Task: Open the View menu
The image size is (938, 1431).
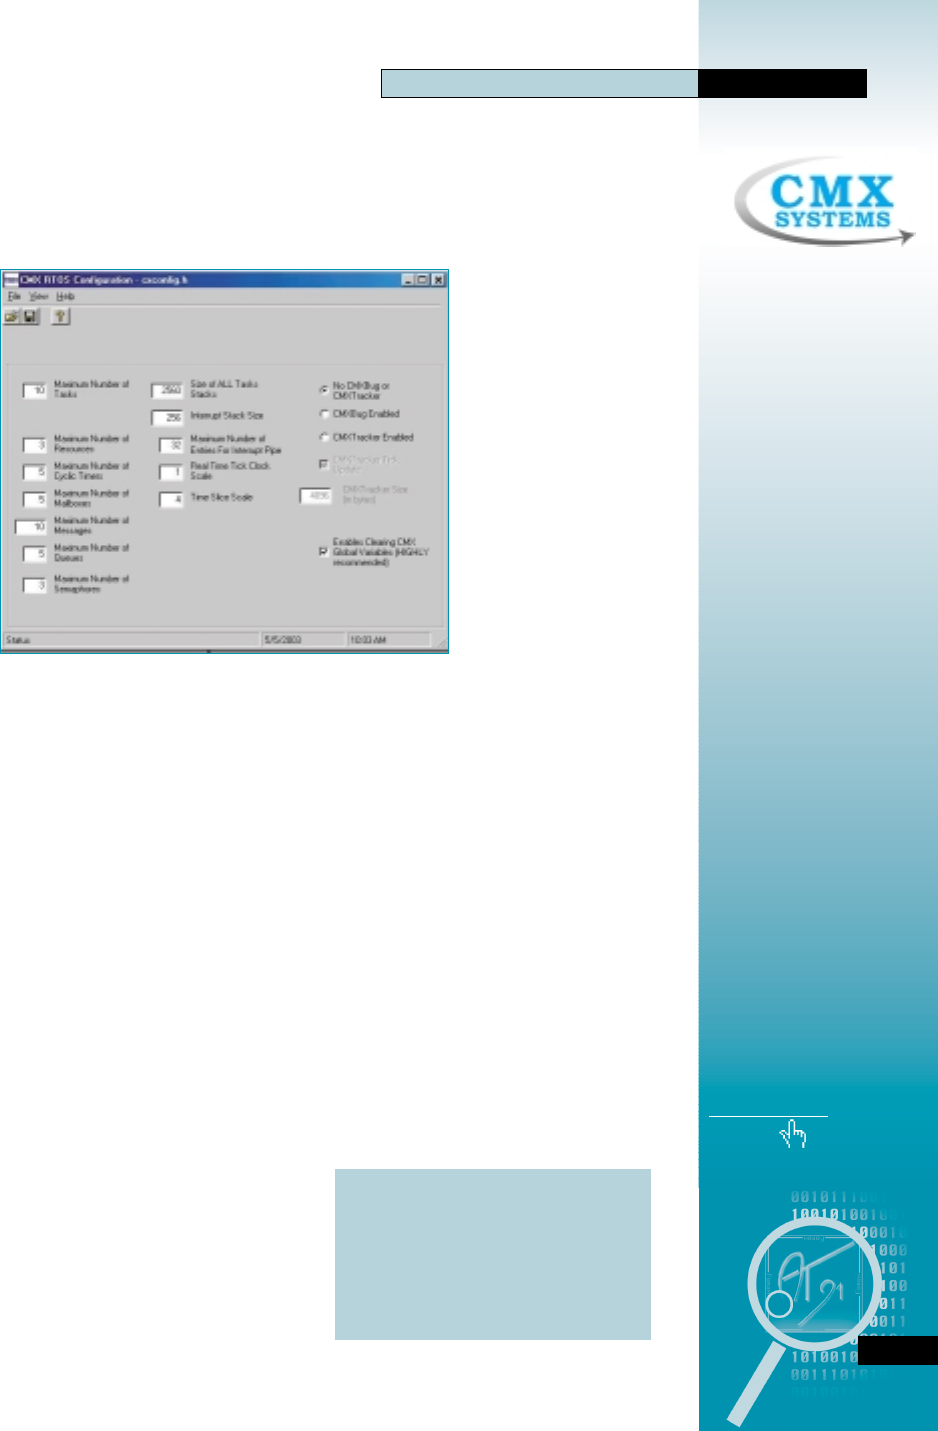Action: click(39, 297)
